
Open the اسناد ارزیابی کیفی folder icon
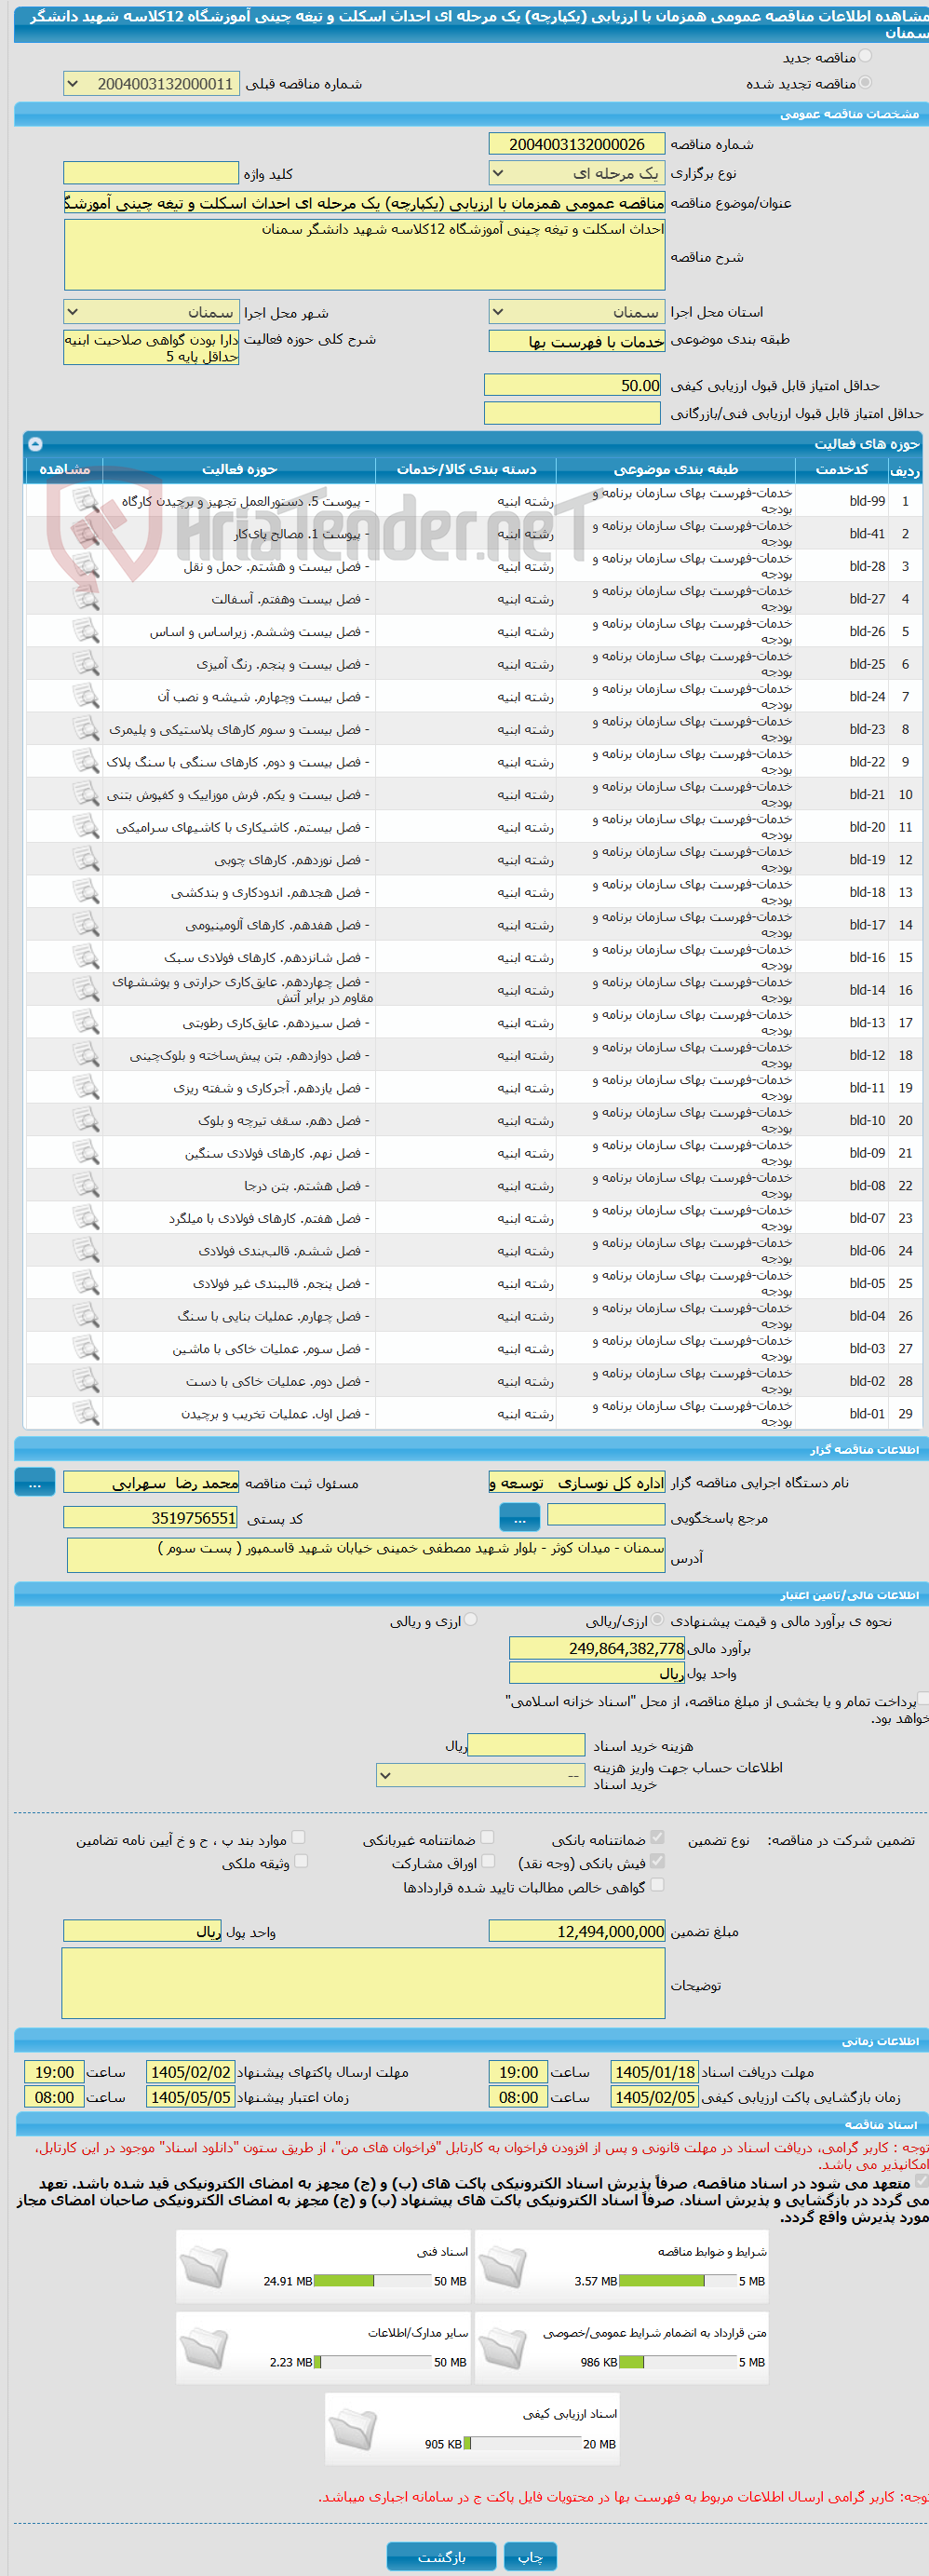[x=353, y=2430]
